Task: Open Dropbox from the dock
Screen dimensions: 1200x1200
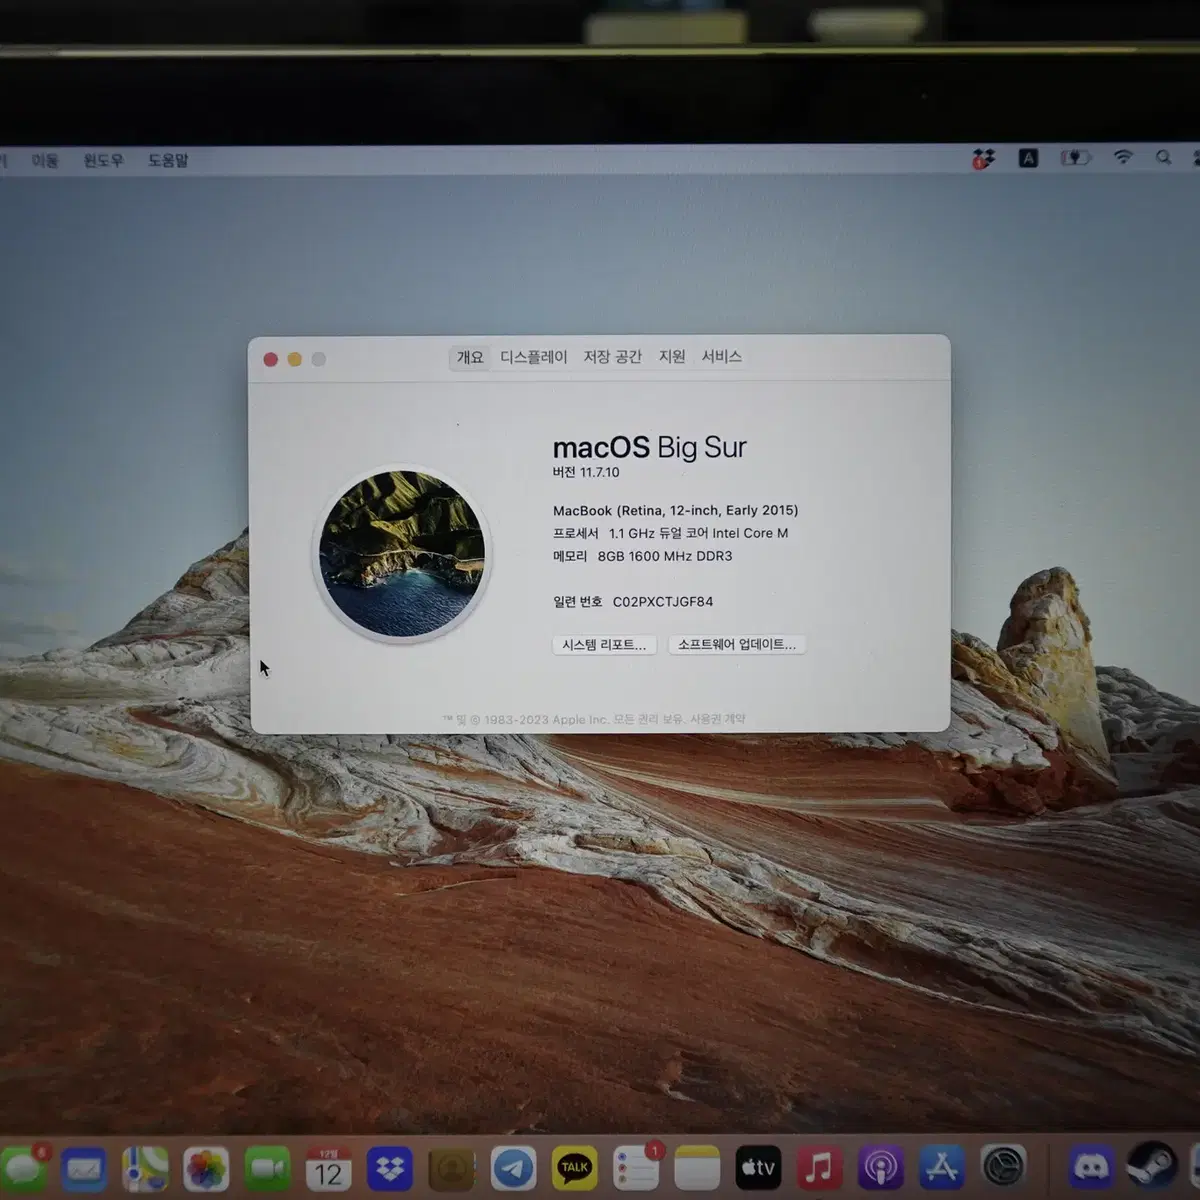Action: [x=390, y=1168]
